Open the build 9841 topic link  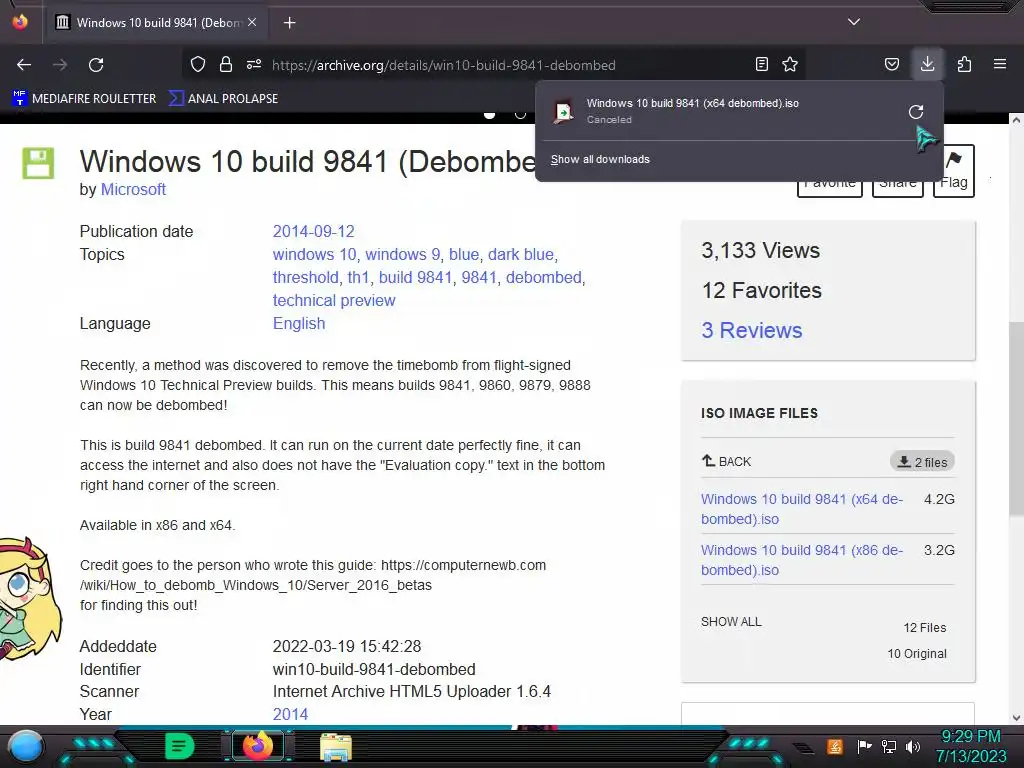415,278
